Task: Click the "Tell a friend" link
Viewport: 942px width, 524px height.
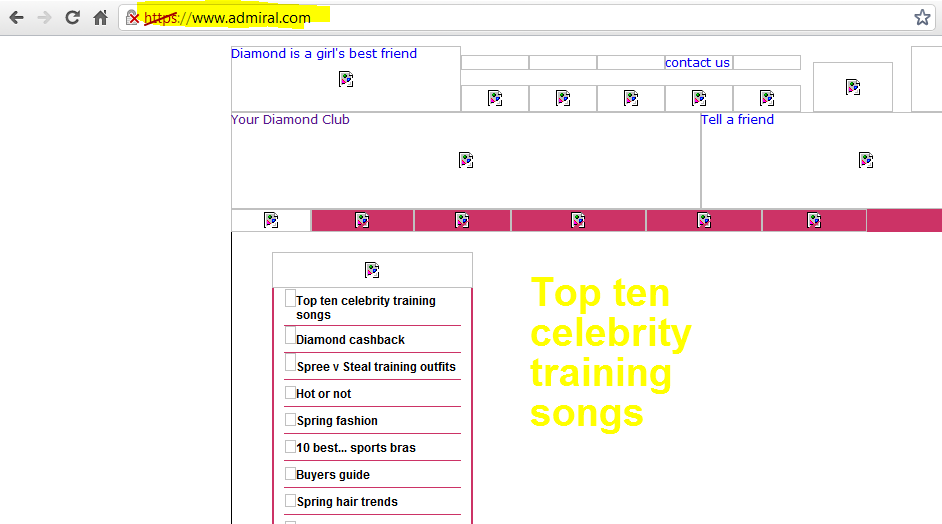Action: pyautogui.click(x=737, y=120)
